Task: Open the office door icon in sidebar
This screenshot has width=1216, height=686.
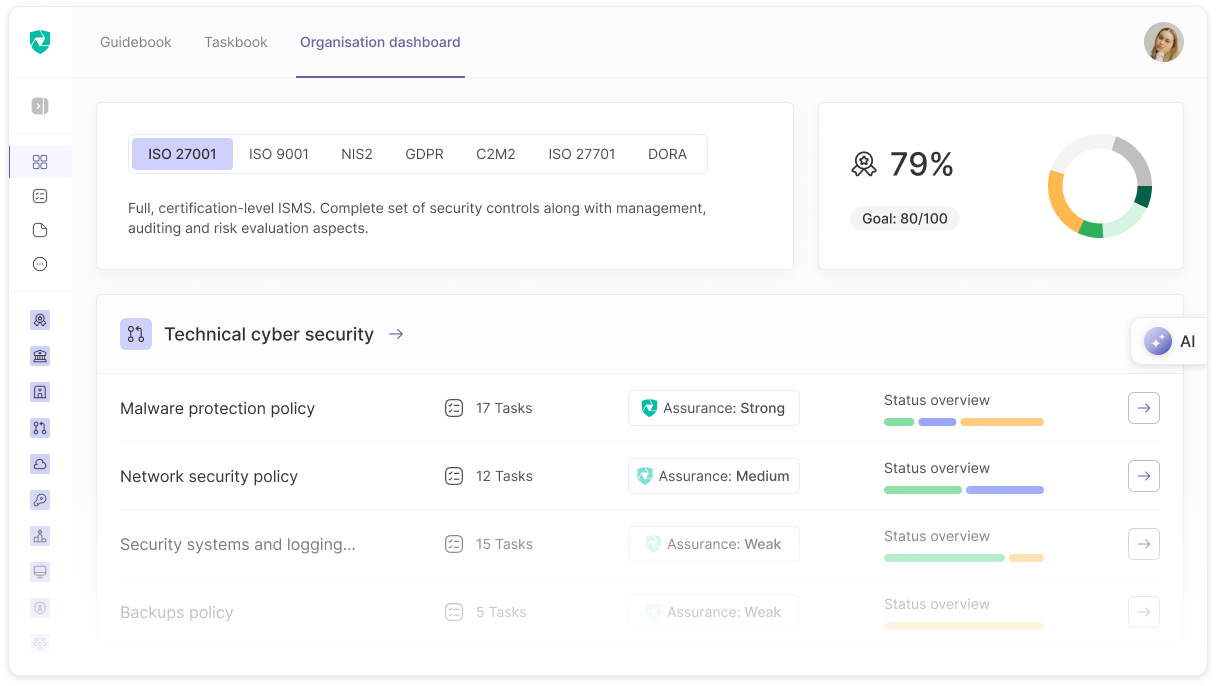Action: pyautogui.click(x=40, y=392)
